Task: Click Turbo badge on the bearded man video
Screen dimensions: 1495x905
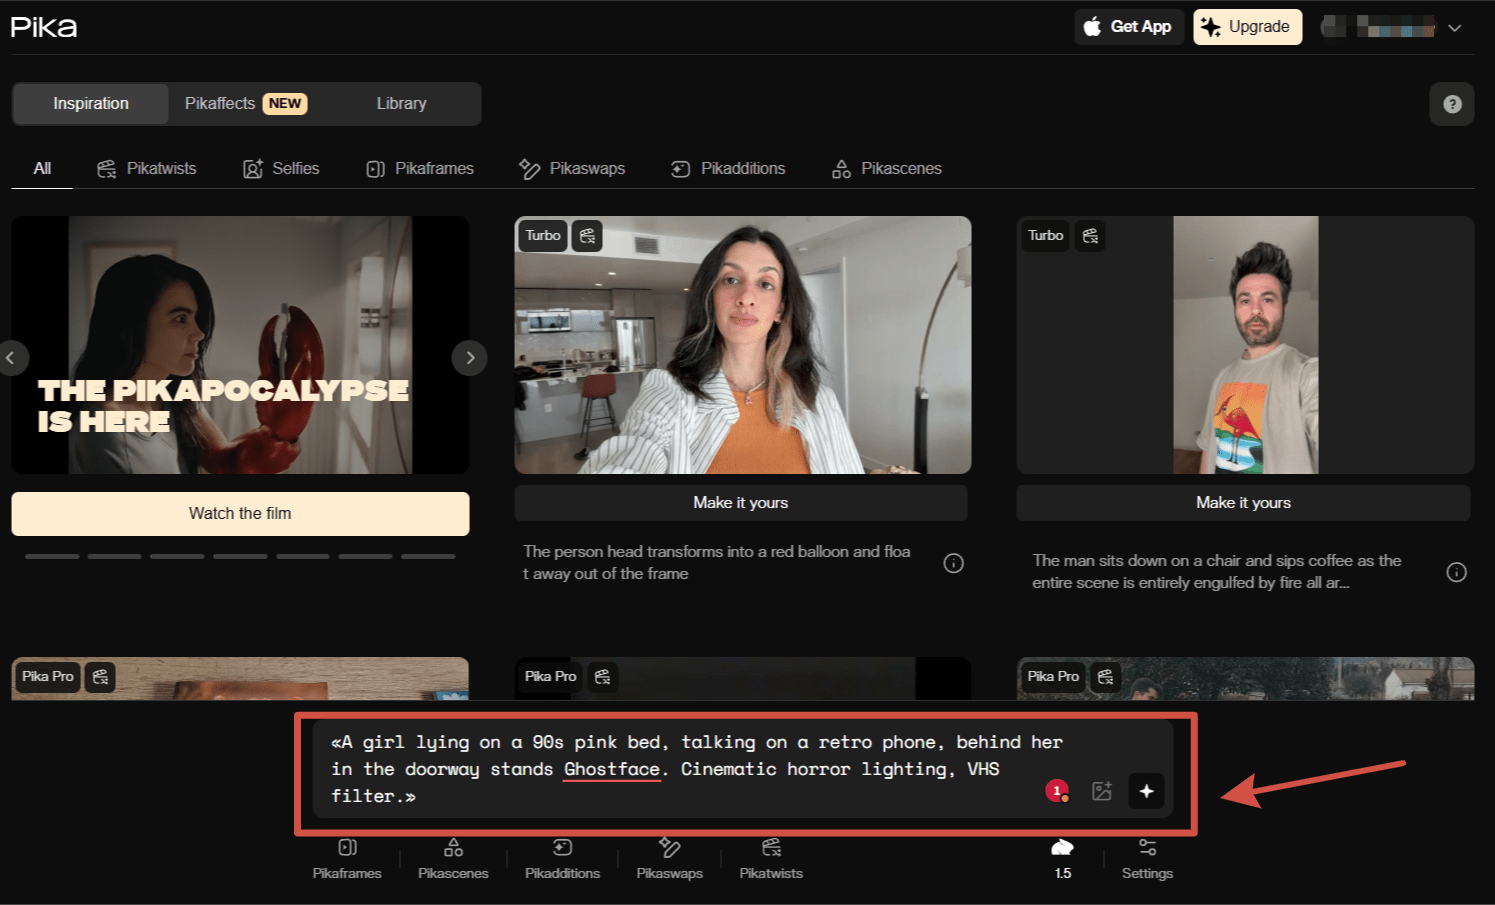Action: (x=1046, y=236)
